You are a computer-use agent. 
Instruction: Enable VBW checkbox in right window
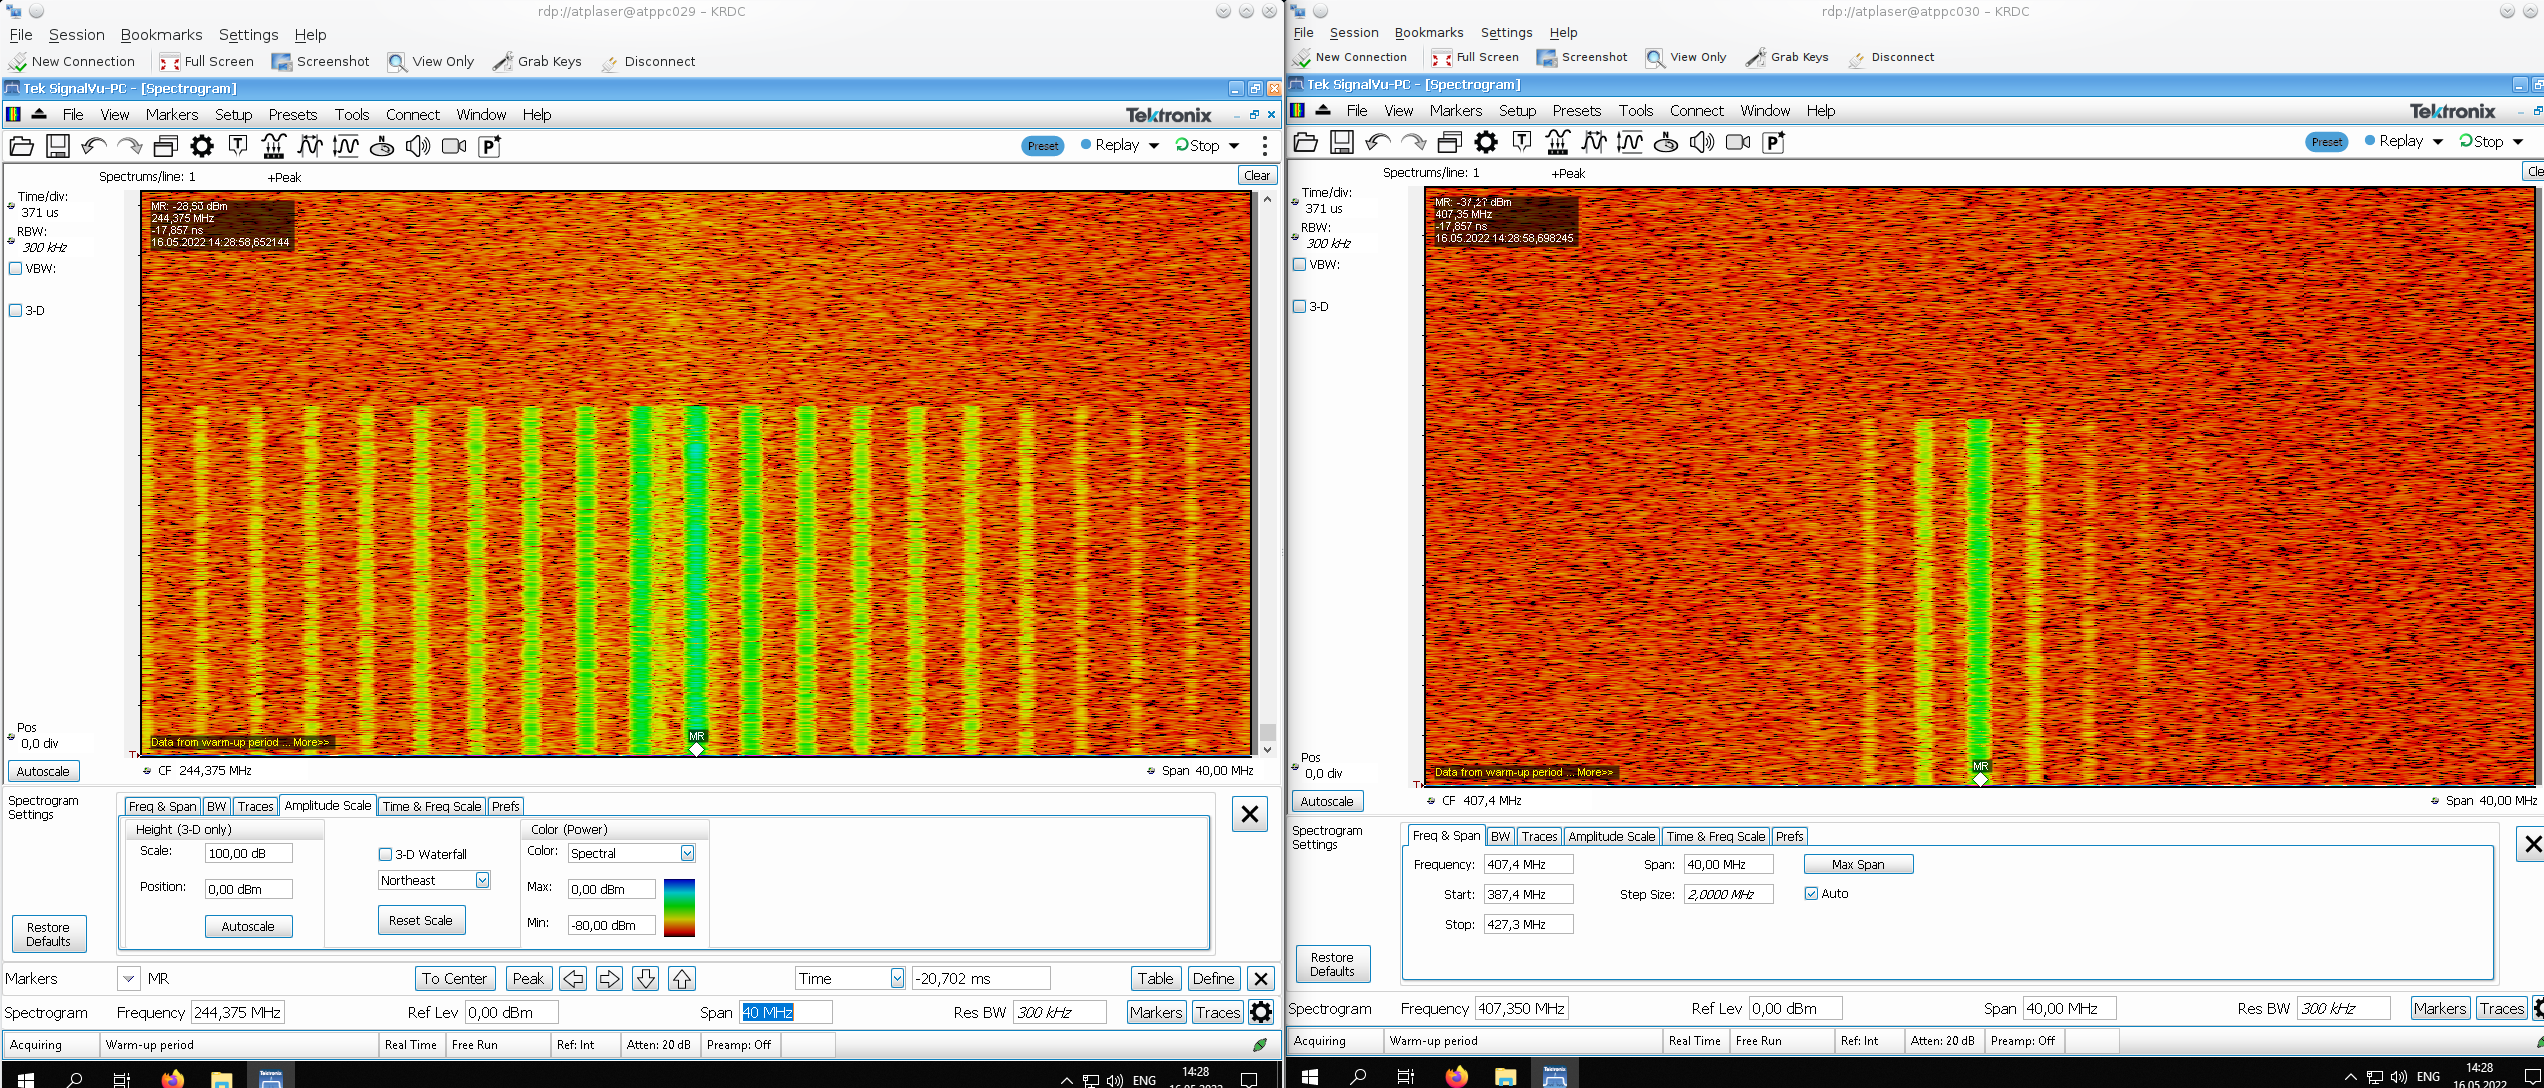1300,265
